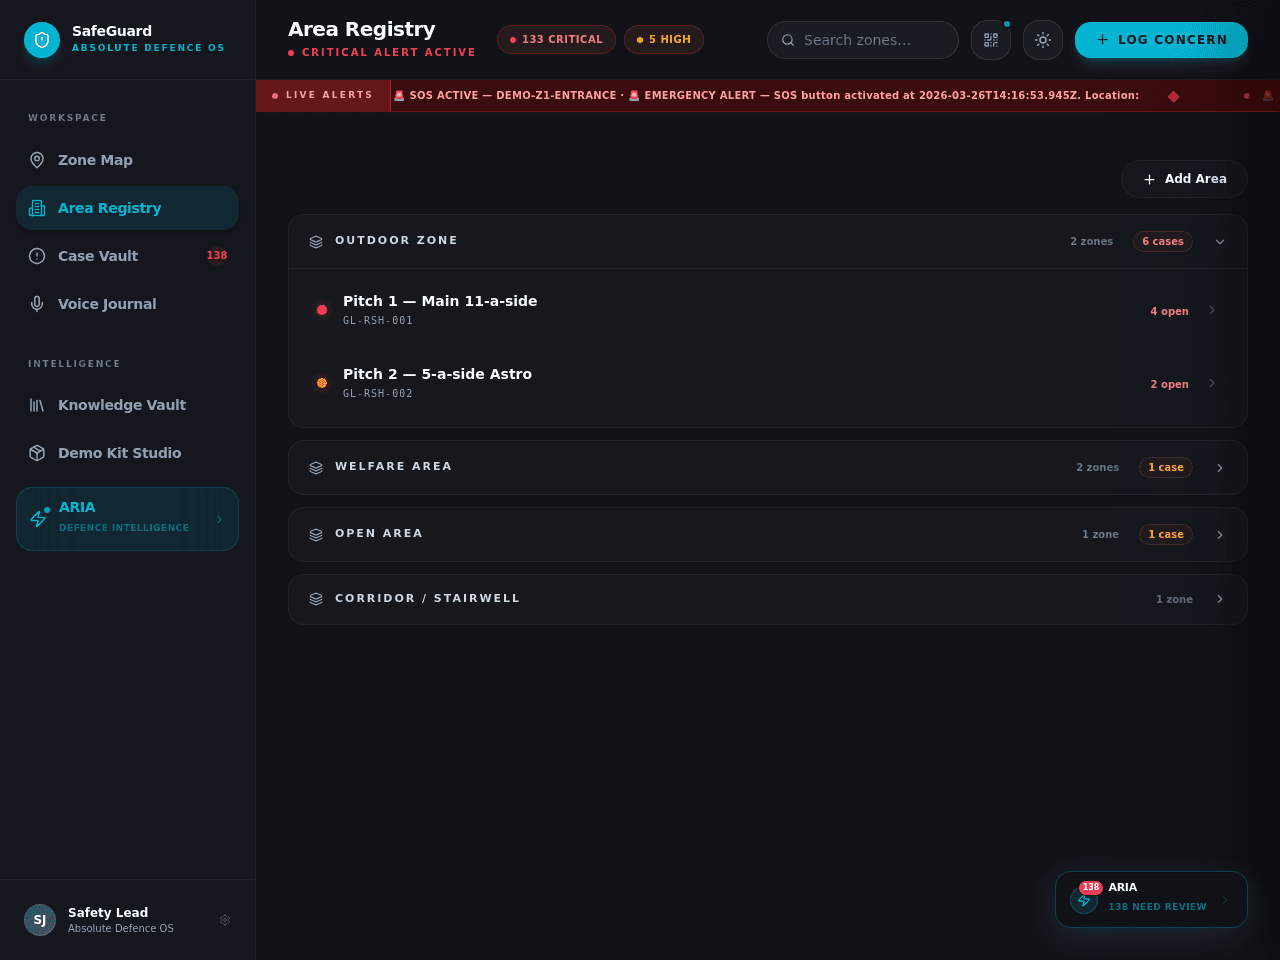The height and width of the screenshot is (960, 1280).
Task: Click red status dot for Pitch 1
Action: pos(322,310)
